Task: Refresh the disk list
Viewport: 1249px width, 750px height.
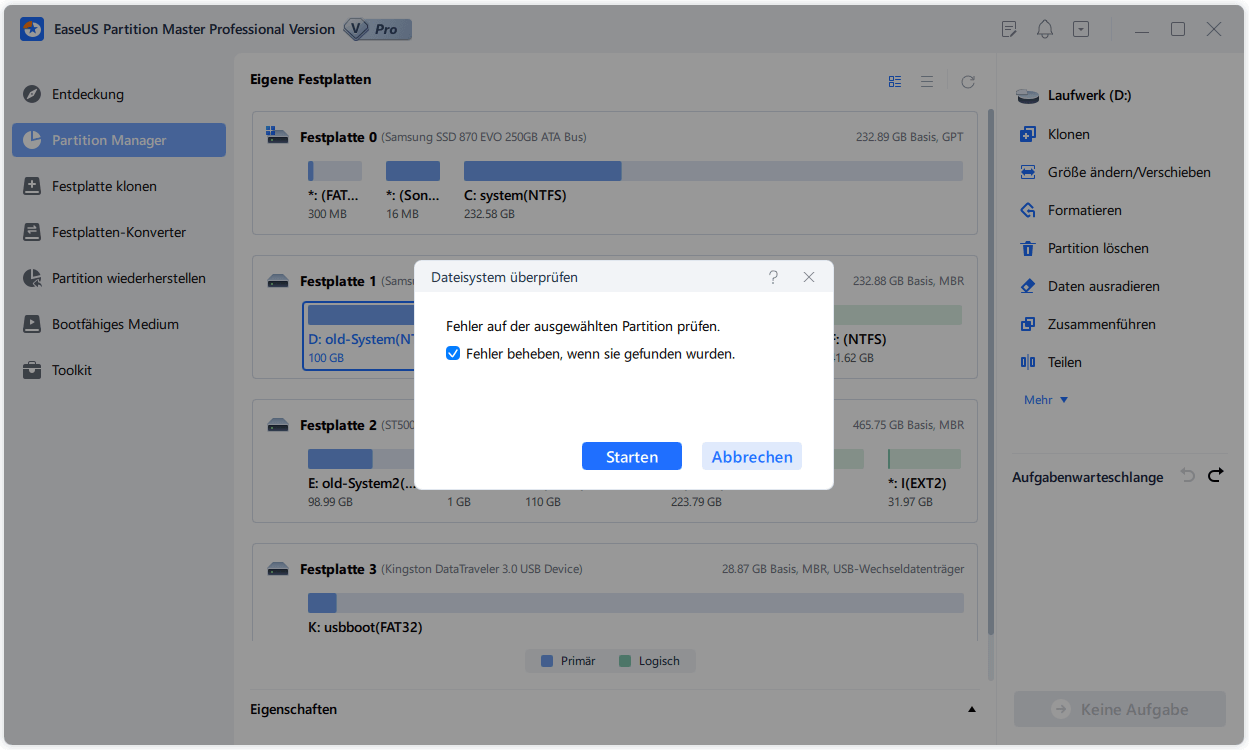Action: click(968, 81)
